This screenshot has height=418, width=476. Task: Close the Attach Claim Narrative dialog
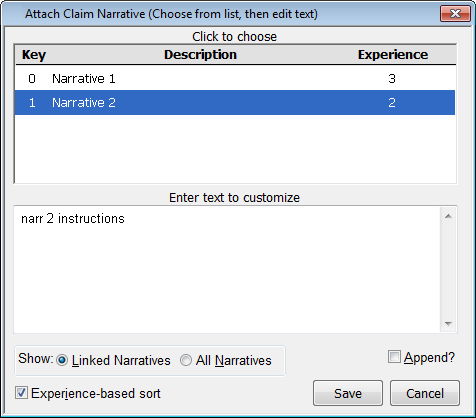(x=455, y=14)
